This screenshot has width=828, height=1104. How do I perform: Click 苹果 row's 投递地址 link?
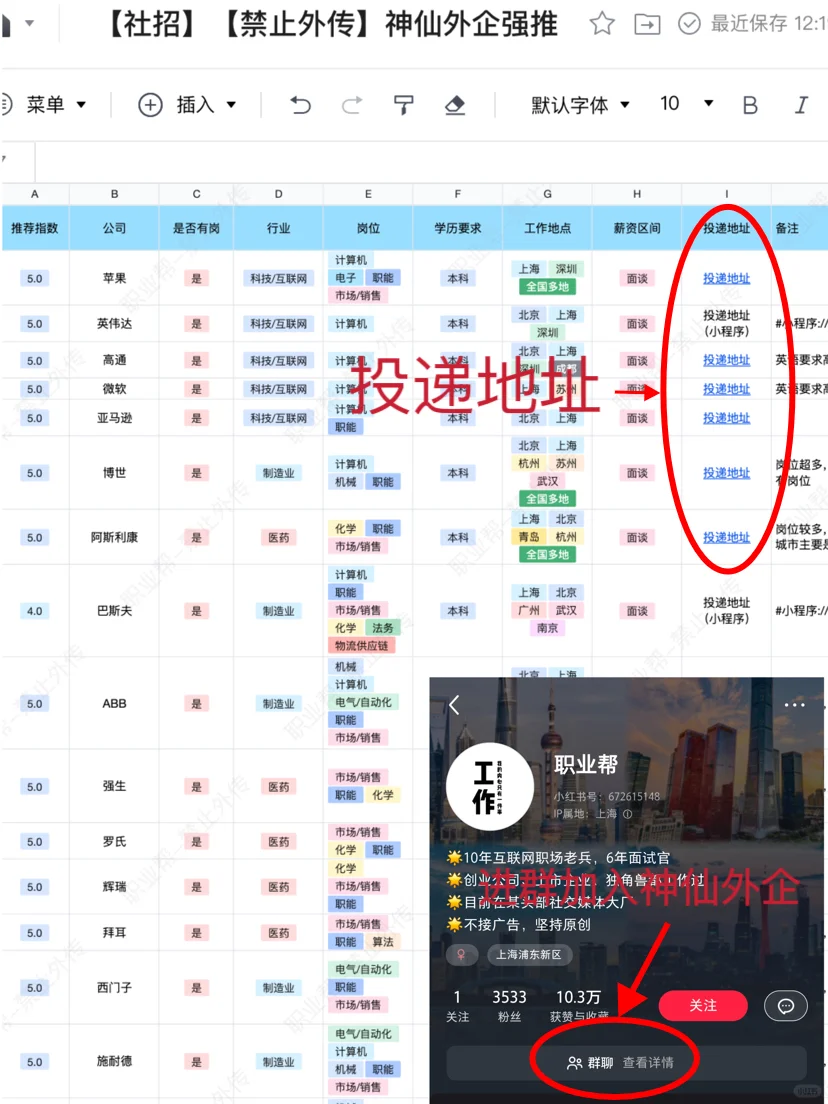725,277
